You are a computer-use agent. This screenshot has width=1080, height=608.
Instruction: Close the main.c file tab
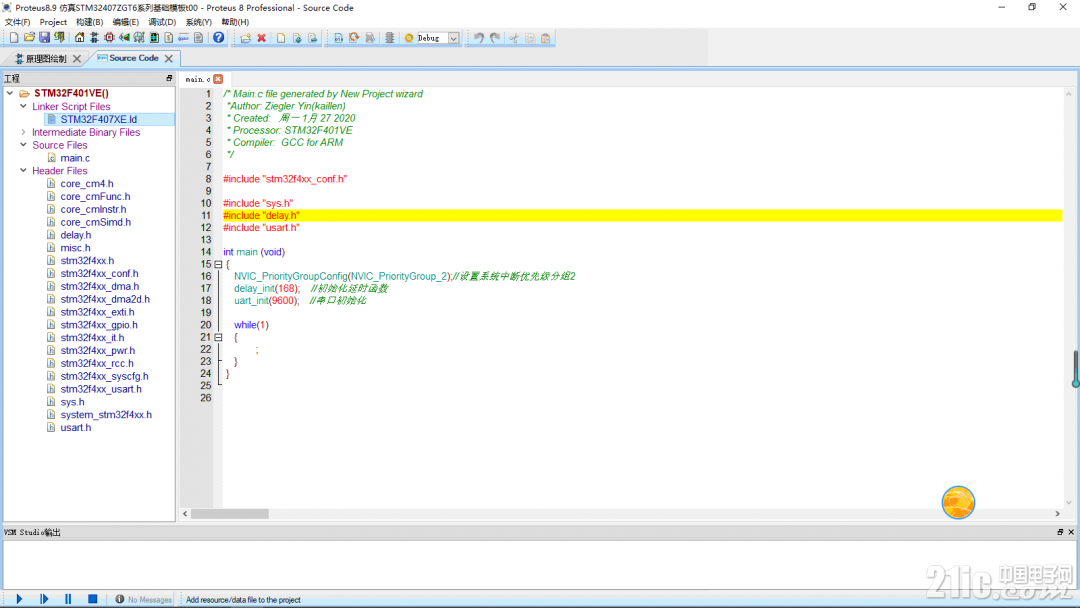[218, 79]
